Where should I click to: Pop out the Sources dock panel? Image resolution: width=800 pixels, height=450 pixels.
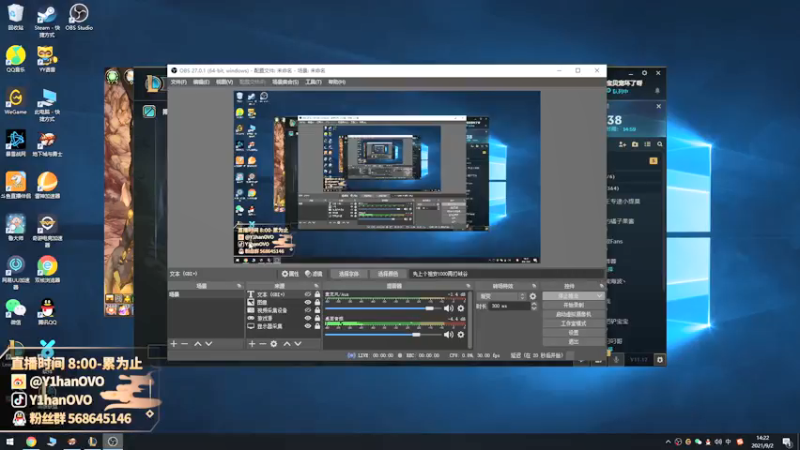316,286
